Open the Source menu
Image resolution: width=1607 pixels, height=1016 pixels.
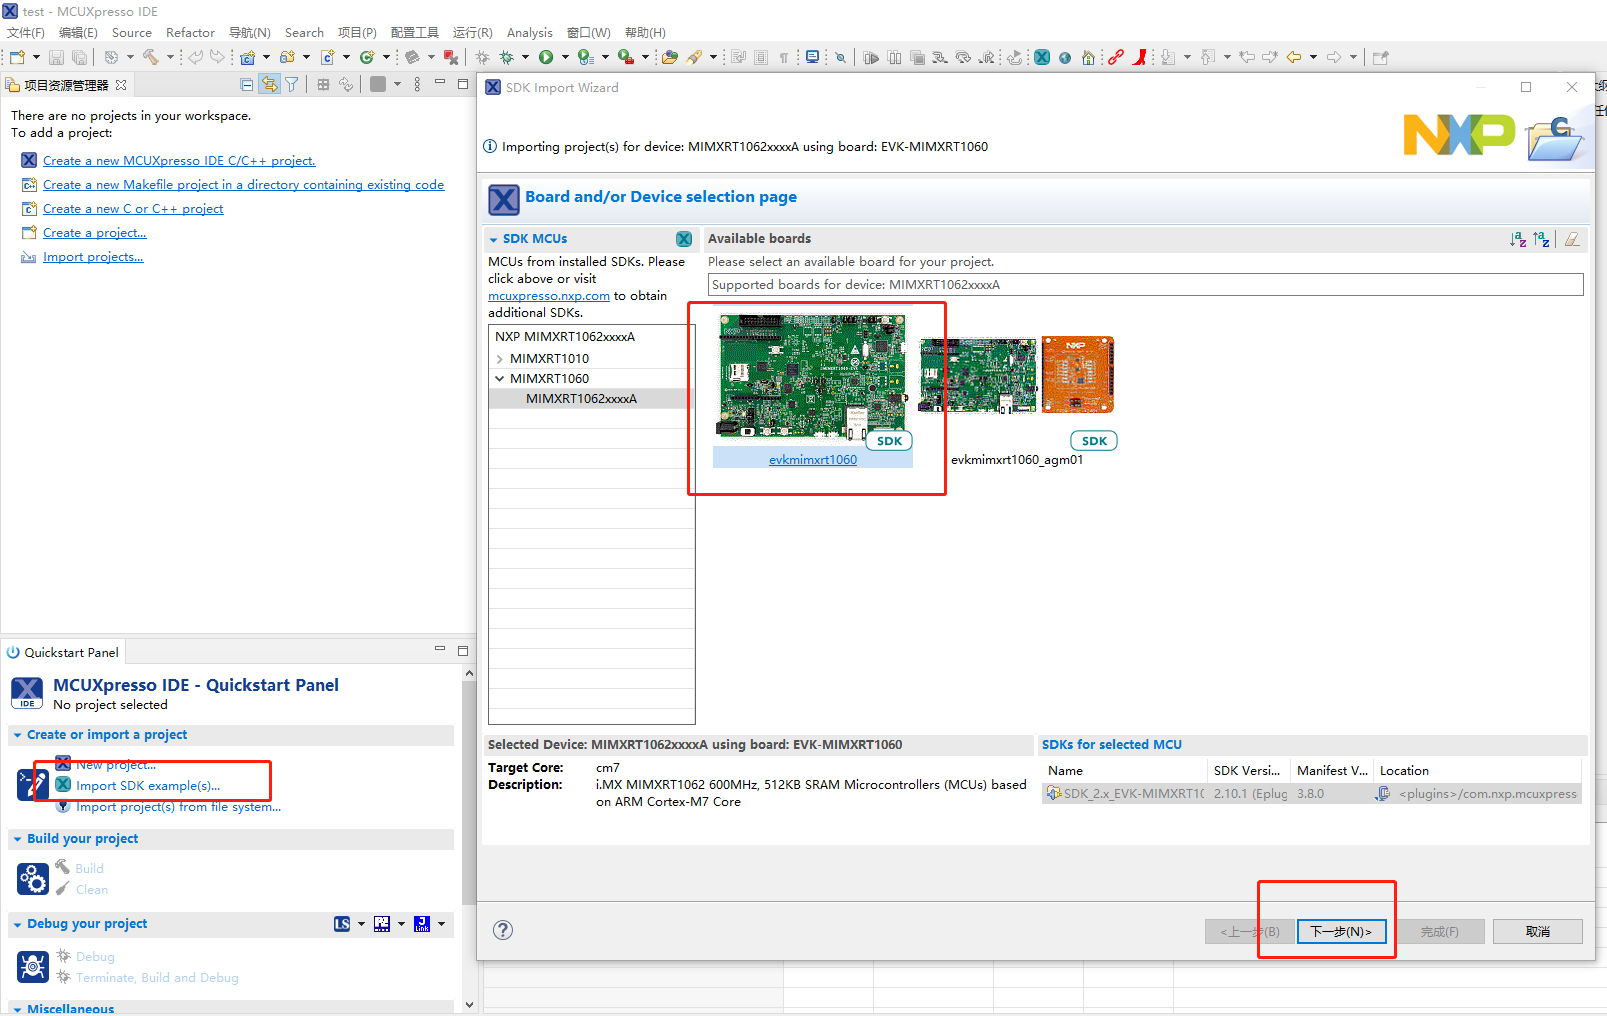132,33
